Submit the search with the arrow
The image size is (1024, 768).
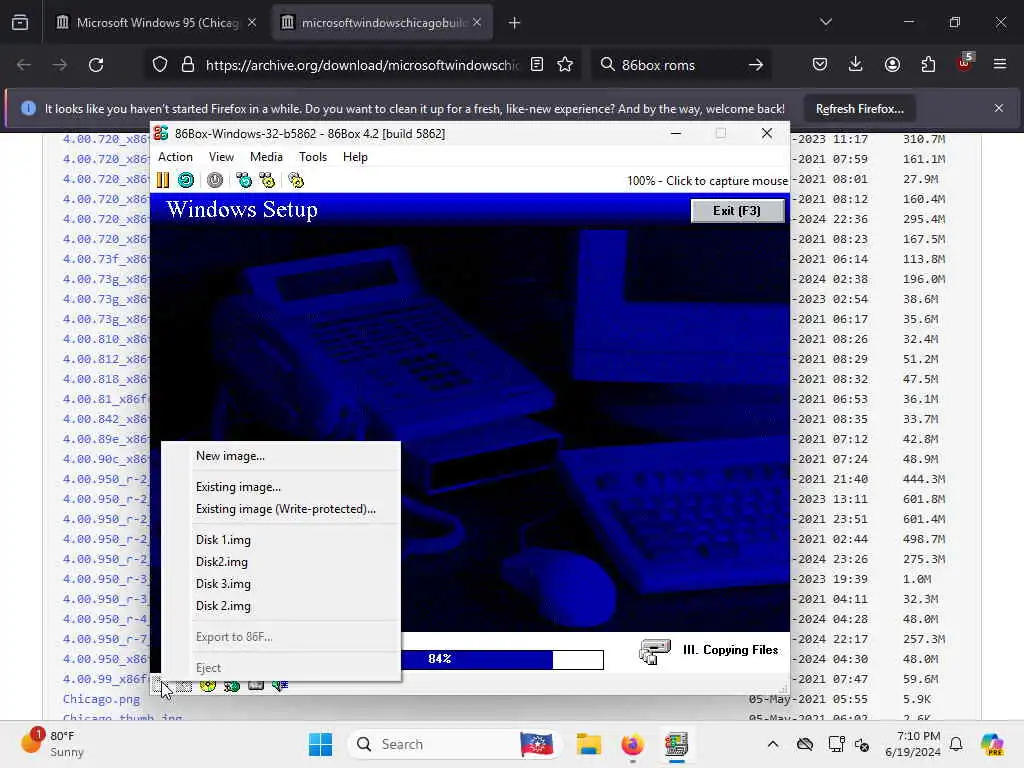[x=756, y=65]
